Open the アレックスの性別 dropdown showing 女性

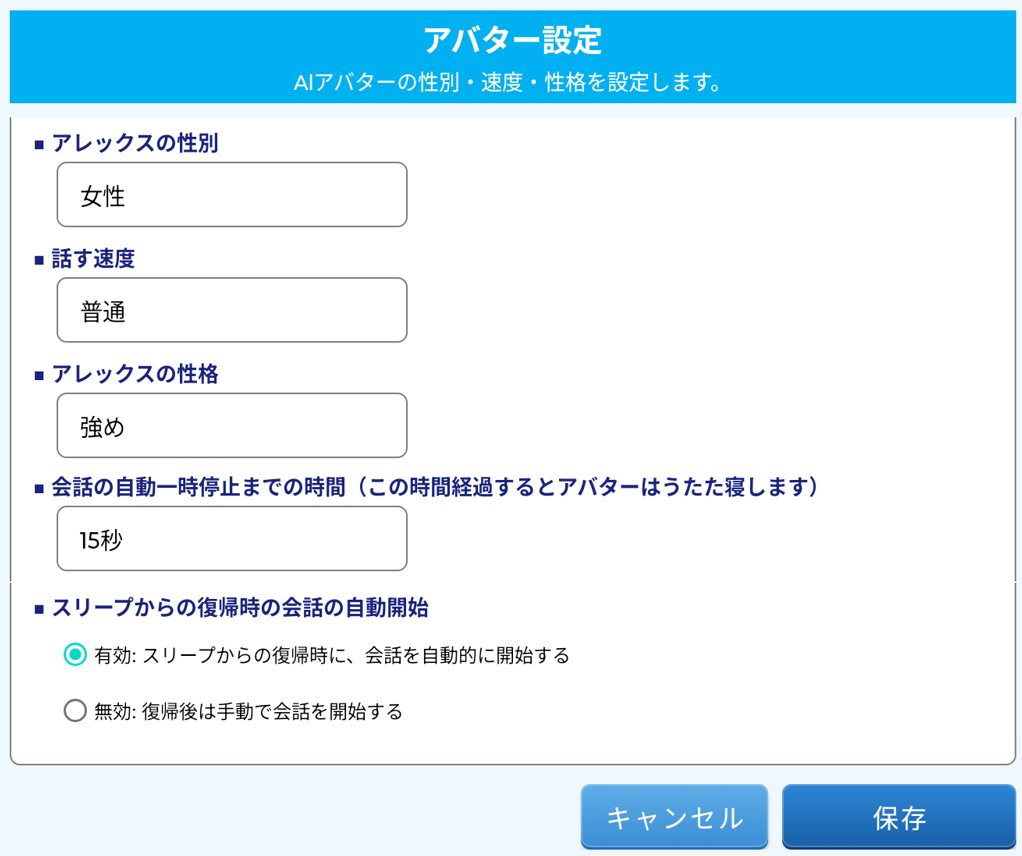pos(232,195)
